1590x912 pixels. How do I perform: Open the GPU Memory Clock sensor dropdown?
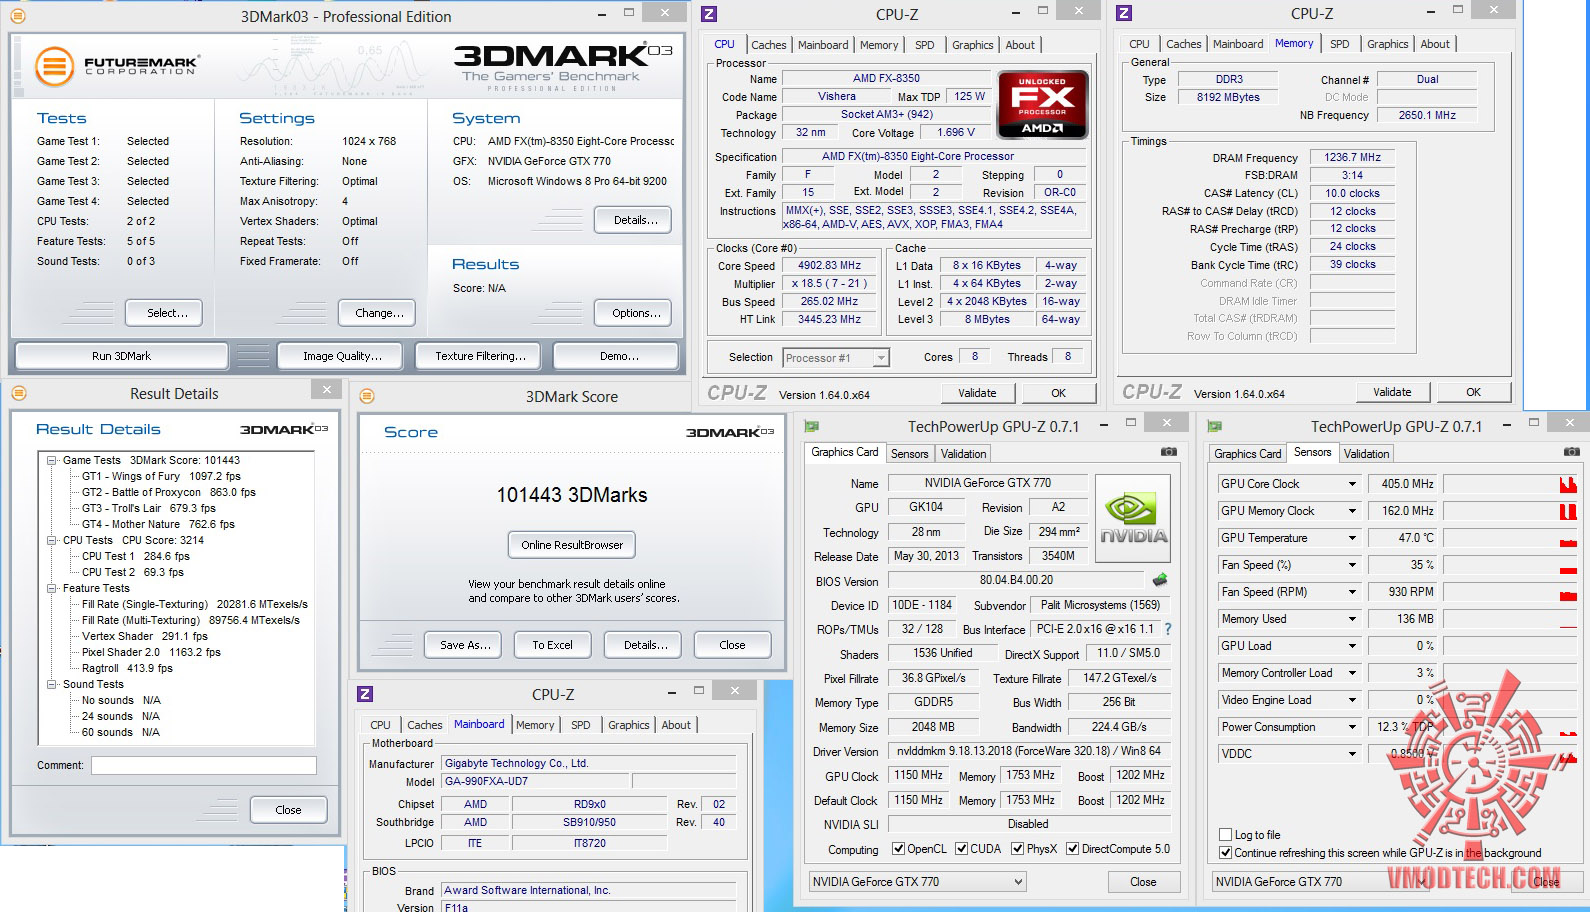pyautogui.click(x=1352, y=511)
